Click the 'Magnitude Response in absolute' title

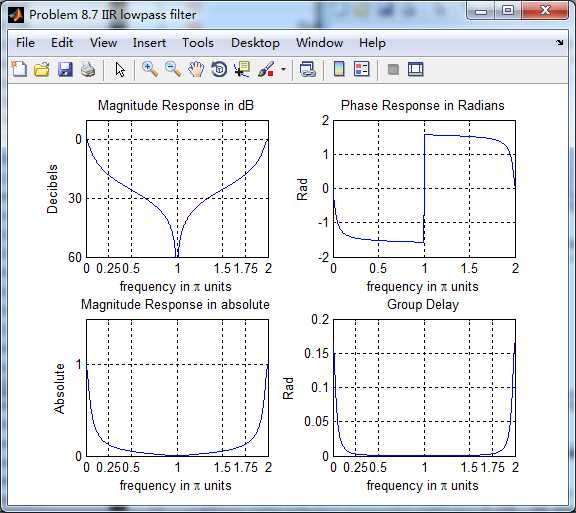tap(175, 305)
